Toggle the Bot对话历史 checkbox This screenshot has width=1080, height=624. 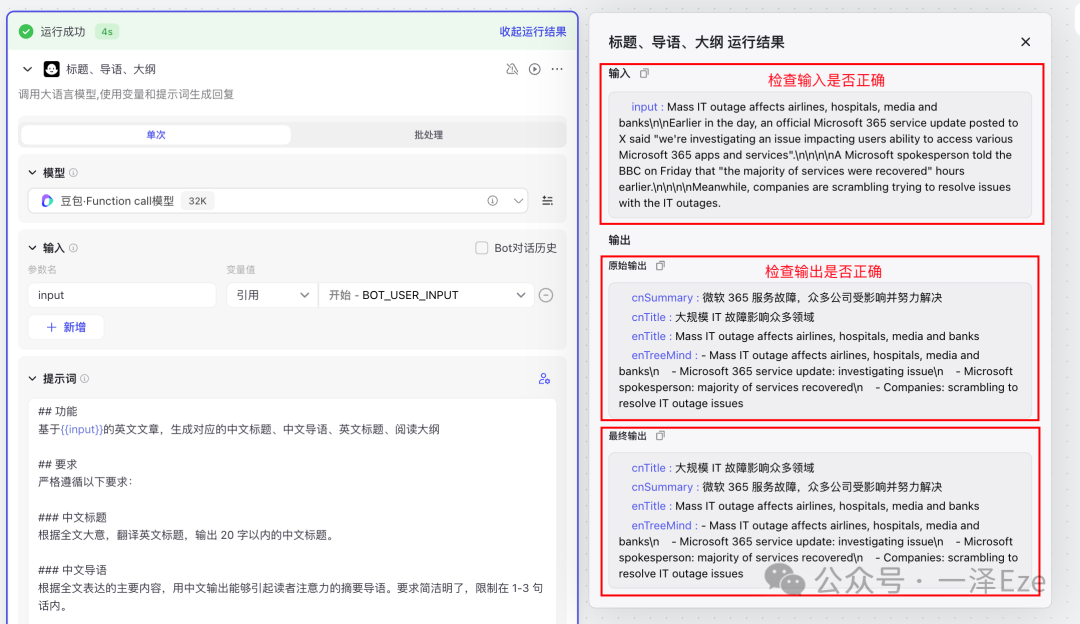(482, 248)
